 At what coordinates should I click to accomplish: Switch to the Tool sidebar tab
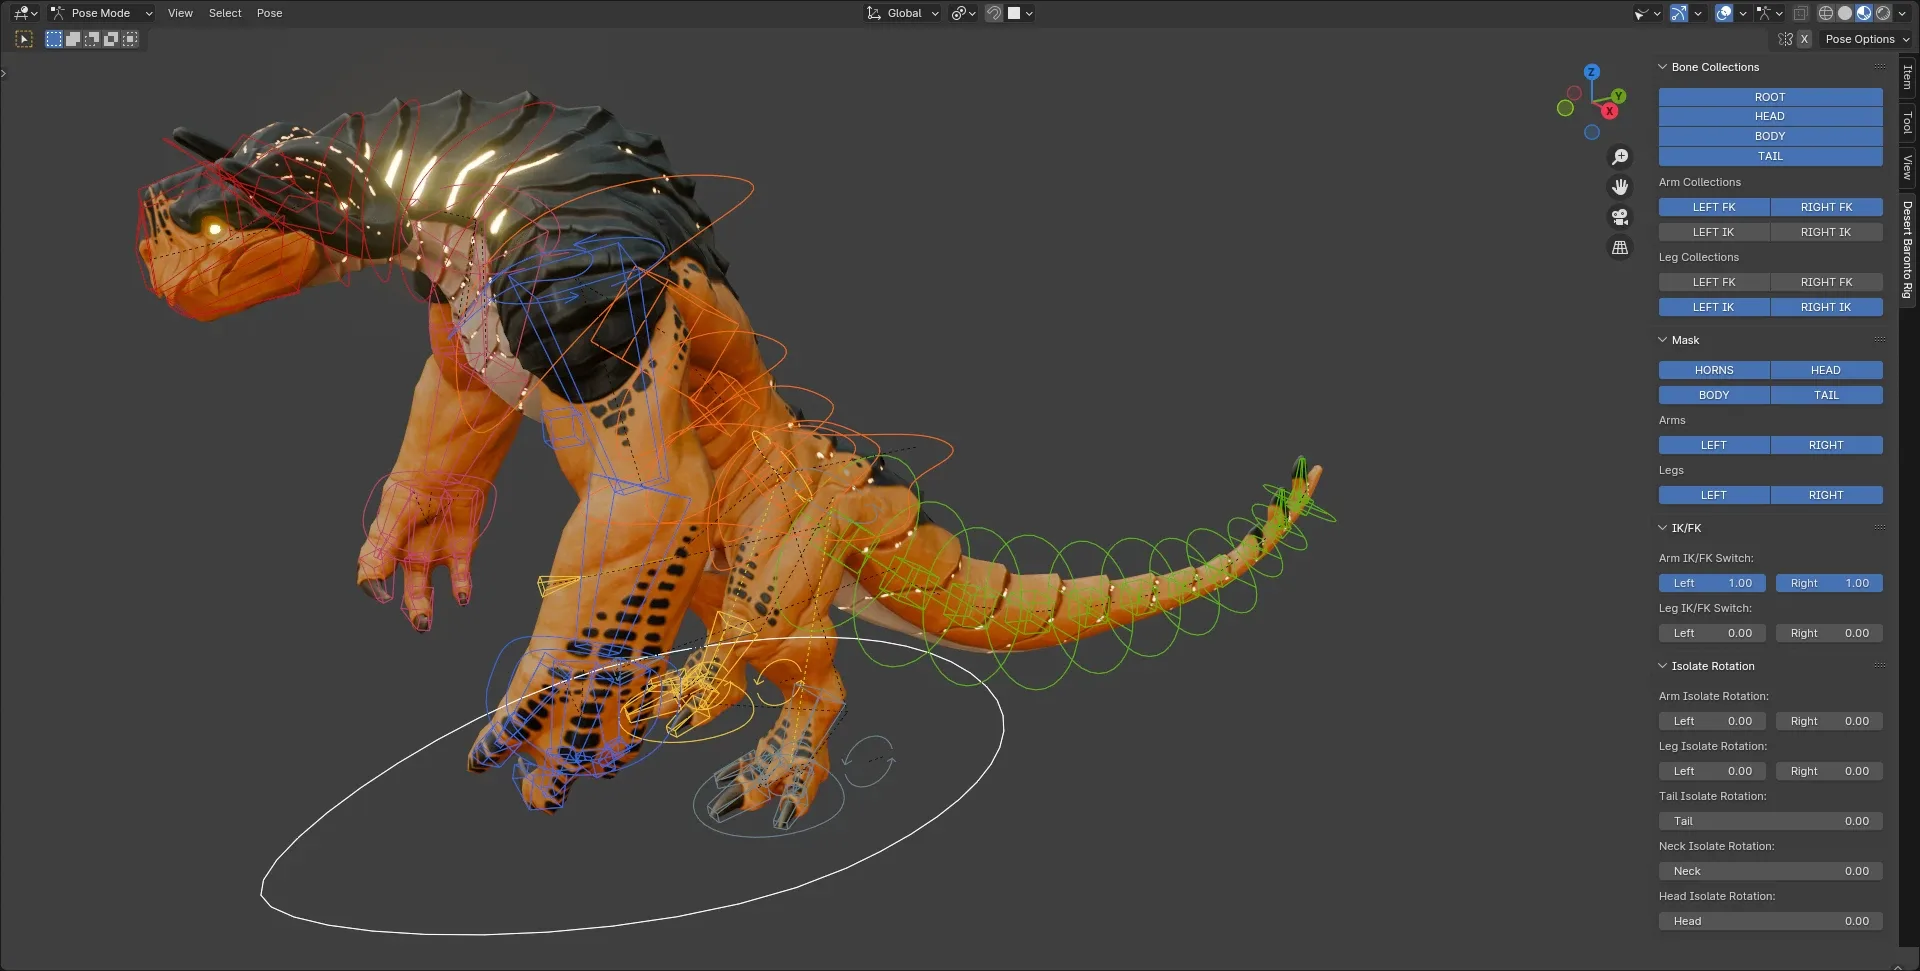click(1907, 122)
